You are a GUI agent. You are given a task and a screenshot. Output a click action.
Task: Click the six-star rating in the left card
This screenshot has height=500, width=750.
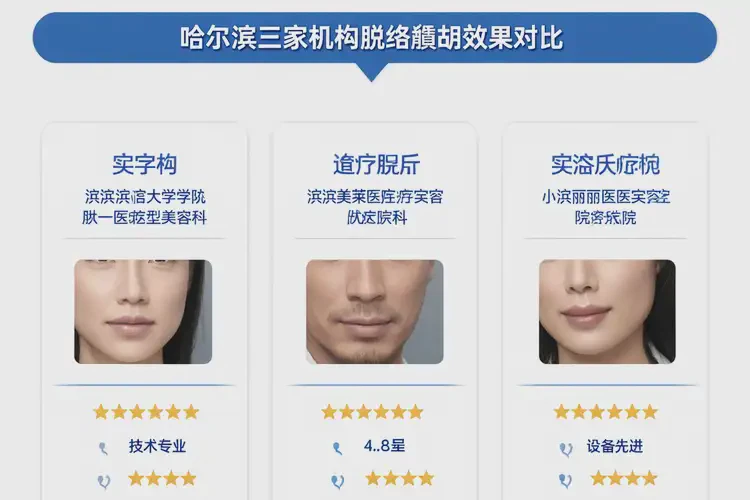coord(146,412)
